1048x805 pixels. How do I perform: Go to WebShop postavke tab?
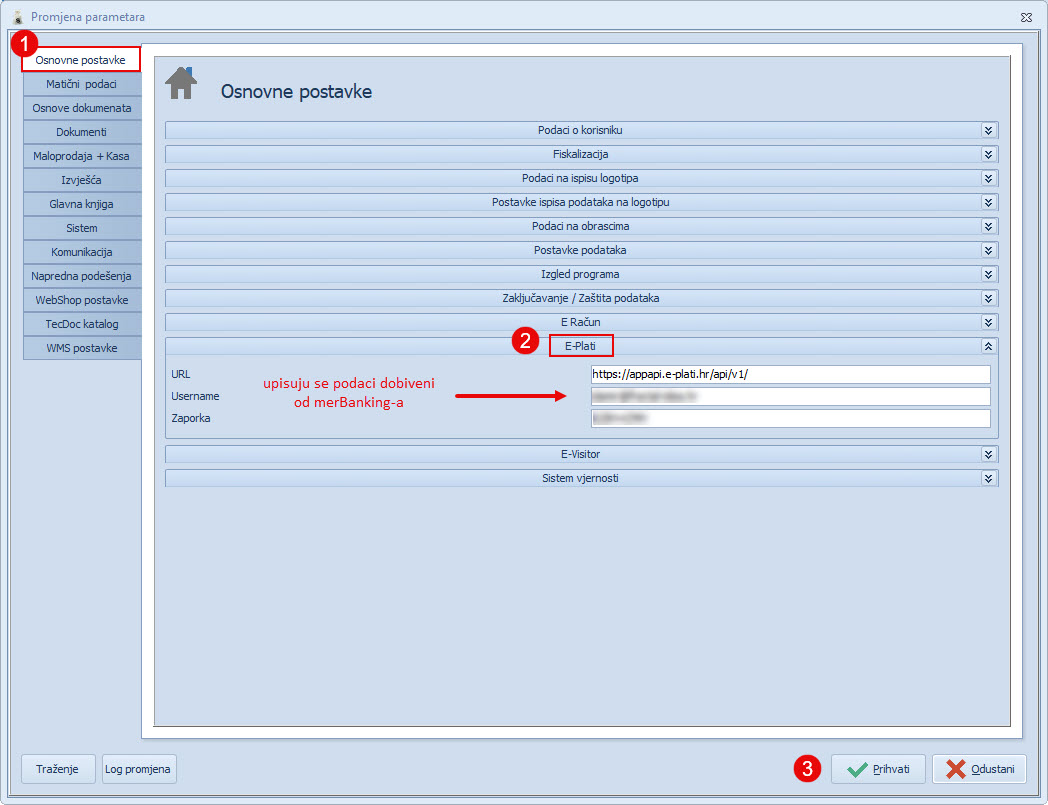coord(81,300)
